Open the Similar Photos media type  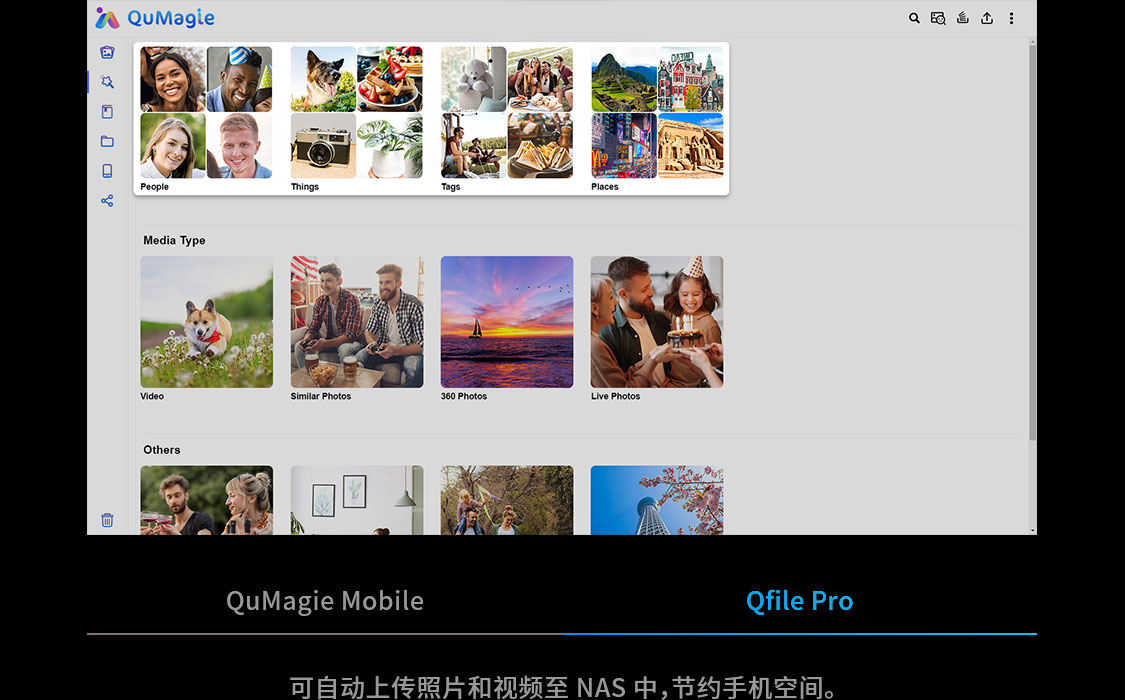pyautogui.click(x=357, y=328)
